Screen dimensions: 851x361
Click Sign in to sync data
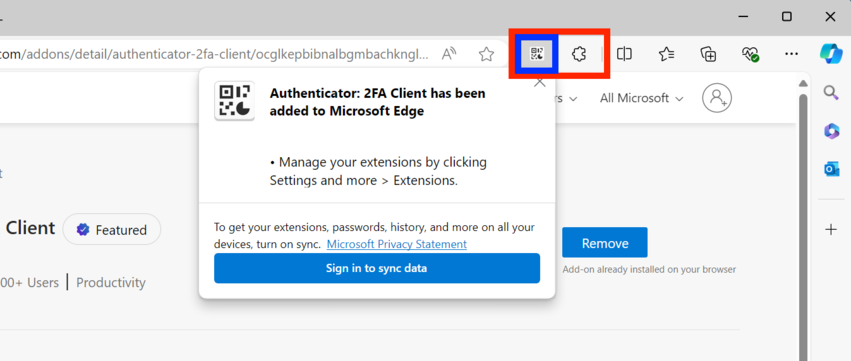pos(377,268)
